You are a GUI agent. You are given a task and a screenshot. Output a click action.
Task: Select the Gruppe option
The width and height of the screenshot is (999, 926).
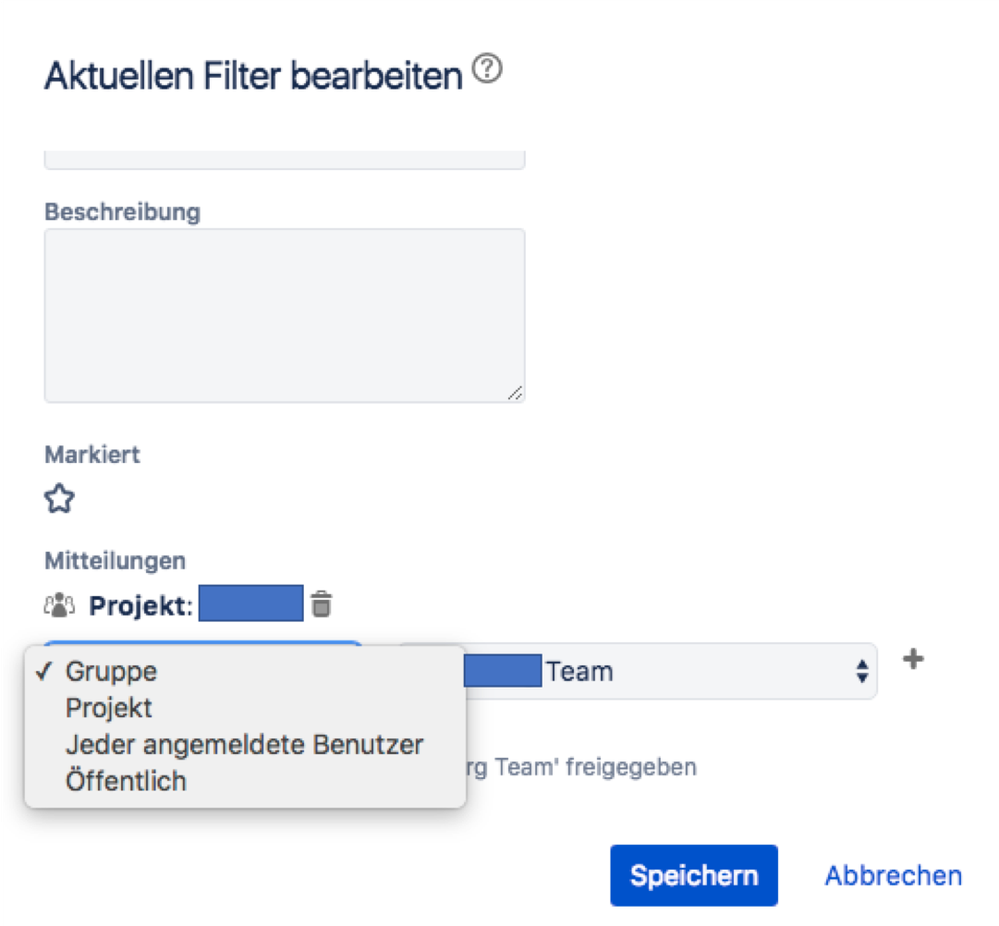coord(111,671)
